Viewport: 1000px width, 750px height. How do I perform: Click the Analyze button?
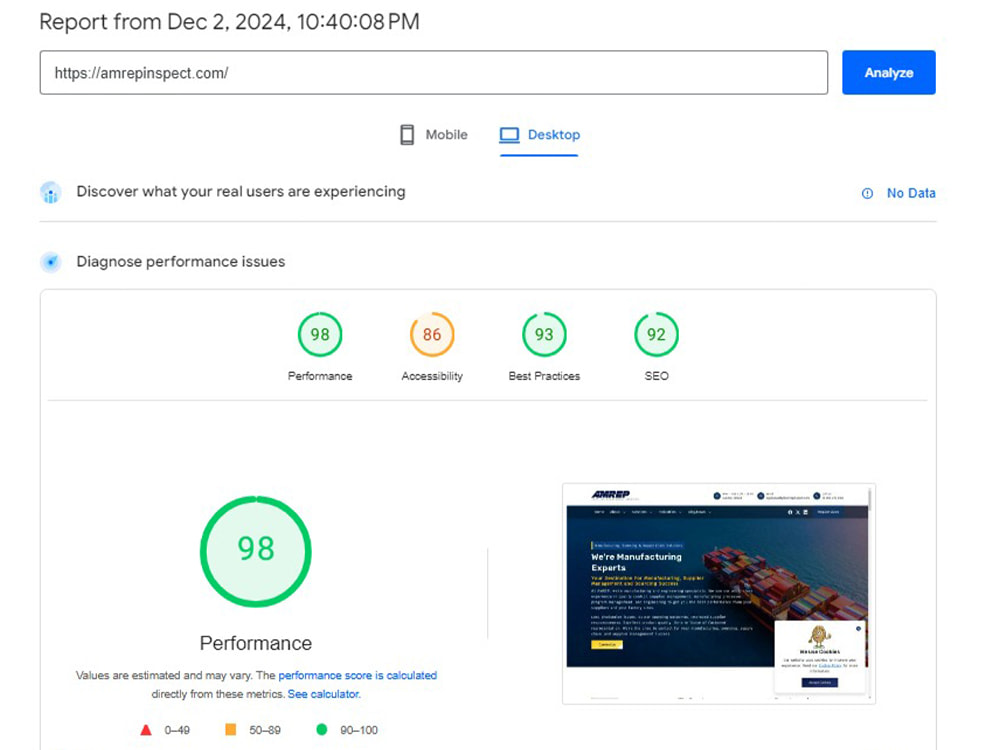click(888, 73)
